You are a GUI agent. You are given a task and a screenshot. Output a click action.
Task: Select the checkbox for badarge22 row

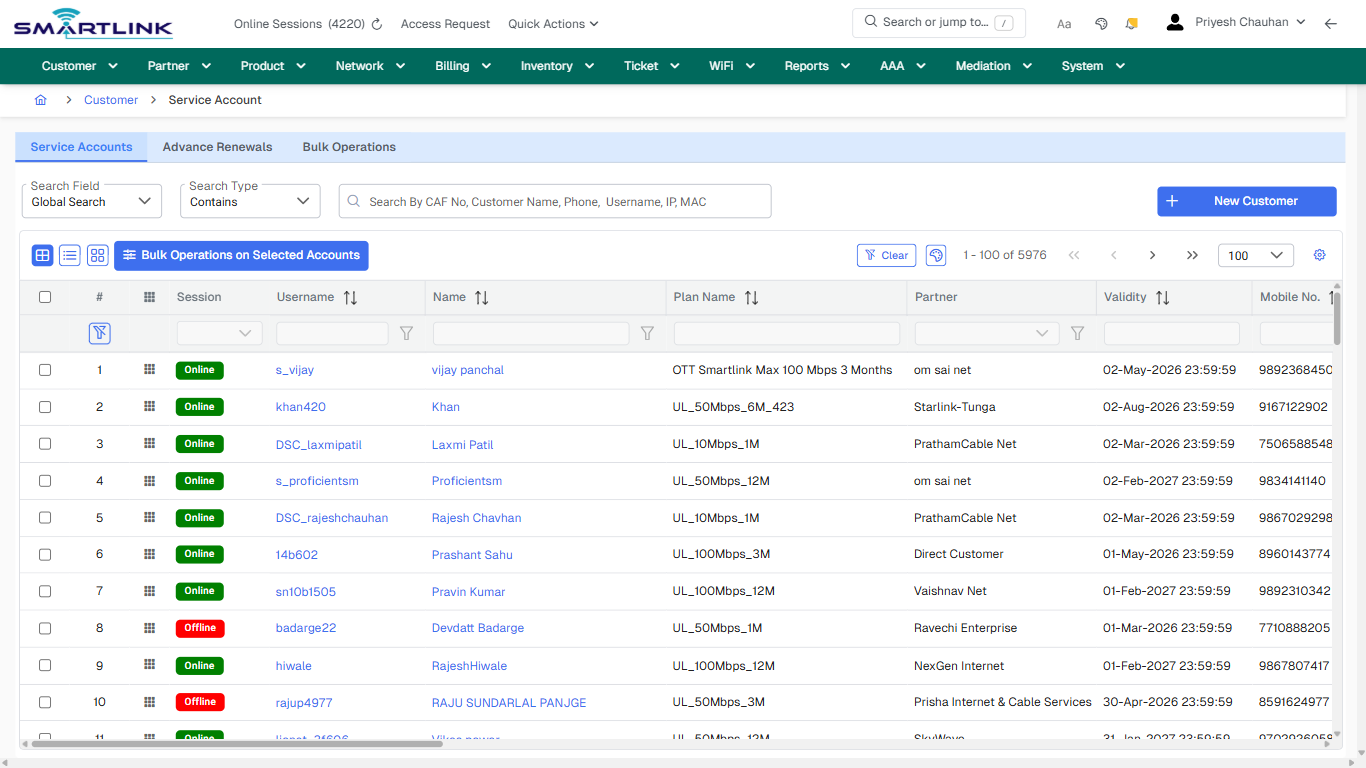click(x=44, y=628)
